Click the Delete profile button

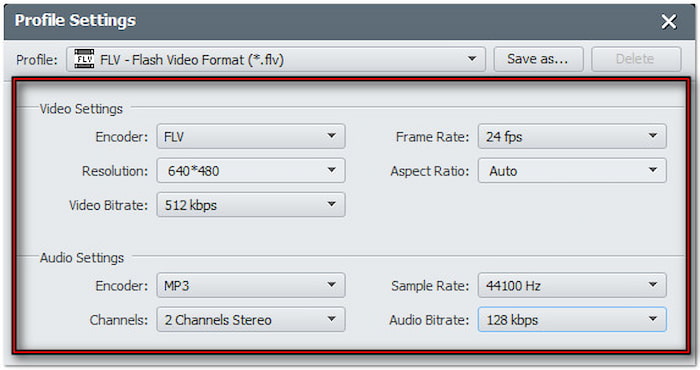point(636,59)
